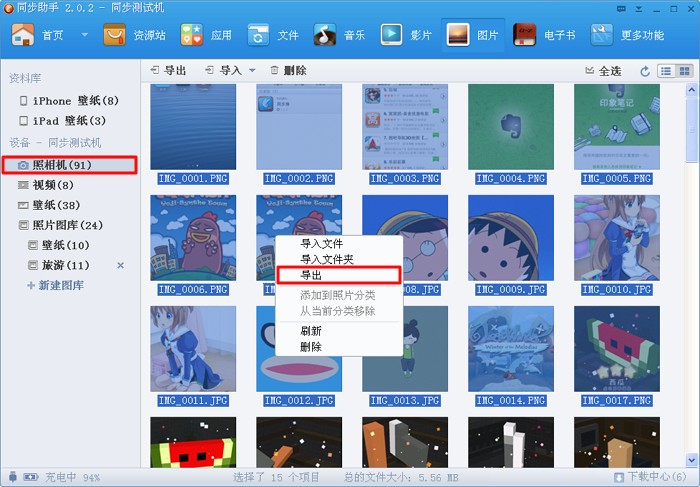Select iPhone 壁纸(8) in library
Screen dimensions: 700x487
[x=69, y=101]
